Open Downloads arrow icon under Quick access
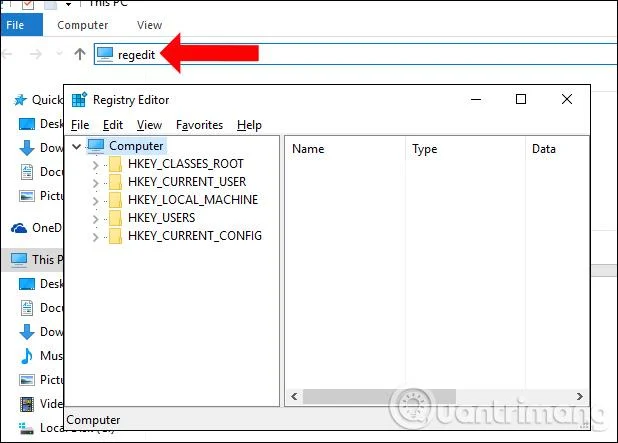The height and width of the screenshot is (443, 618). 27,148
